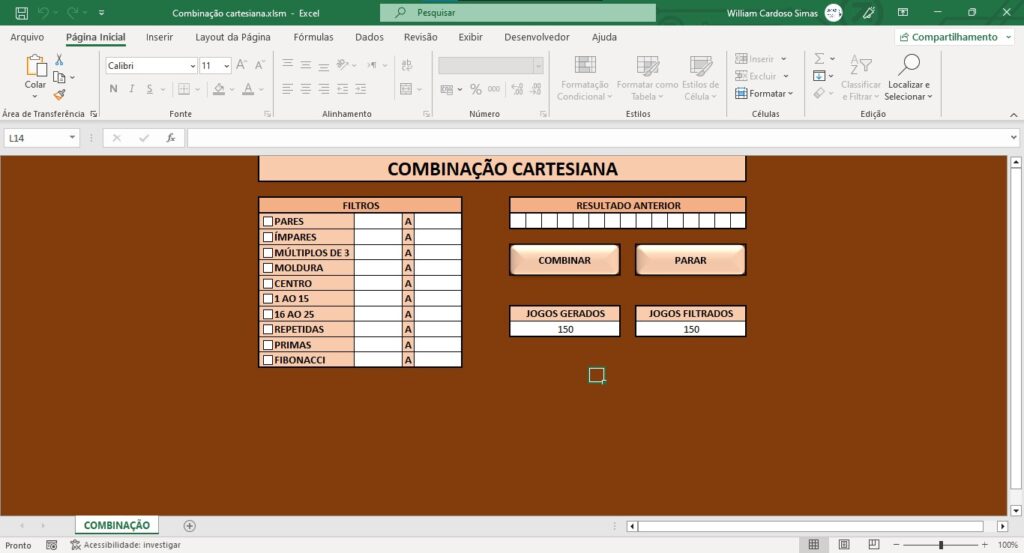Screen dimensions: 1024x553
Task: Apply the font color A
Action: (x=248, y=89)
